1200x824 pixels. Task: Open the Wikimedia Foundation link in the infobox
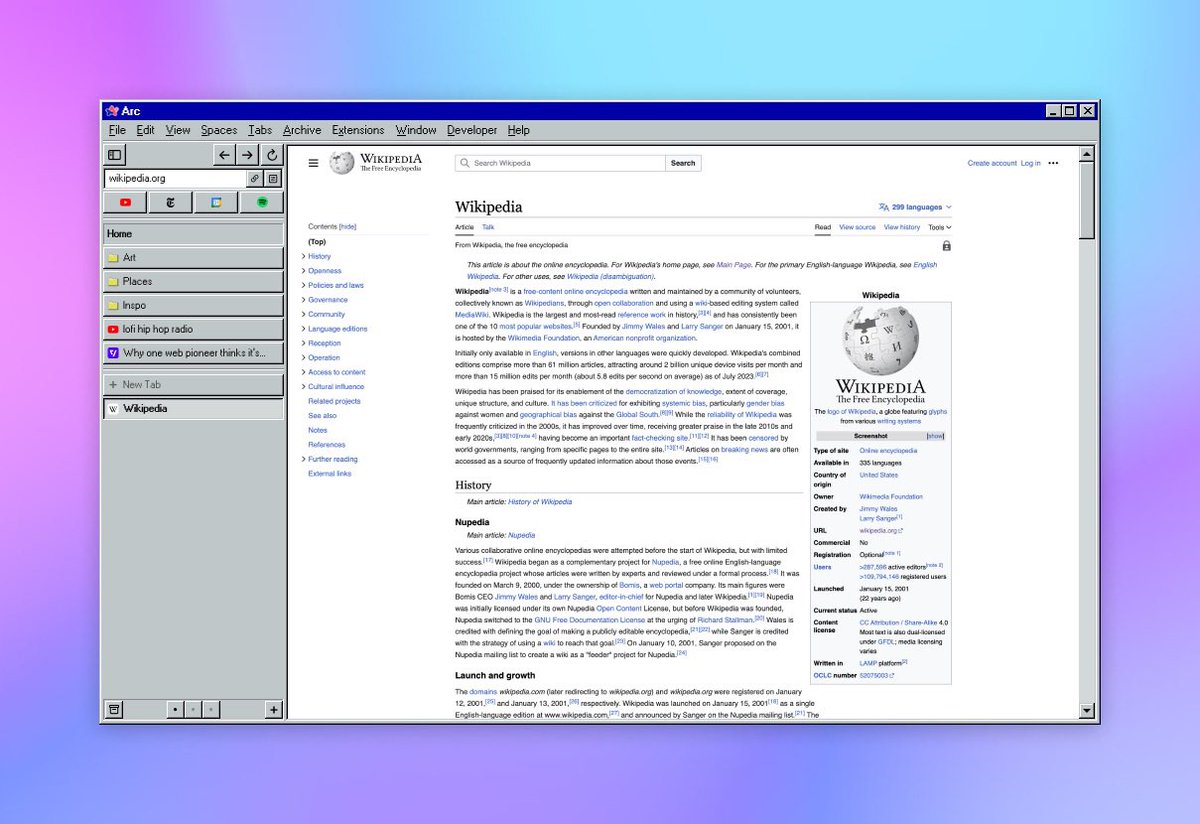pos(891,496)
